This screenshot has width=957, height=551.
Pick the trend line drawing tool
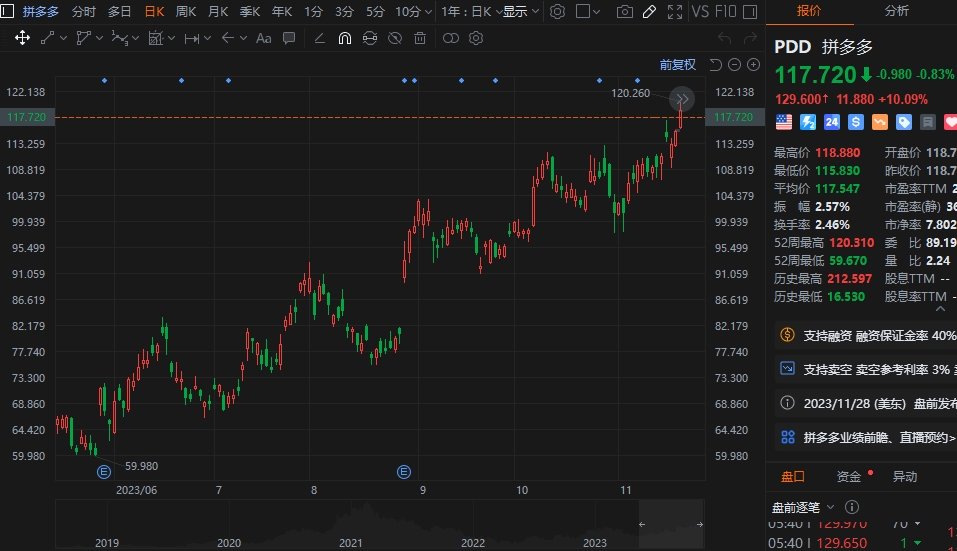tap(47, 38)
